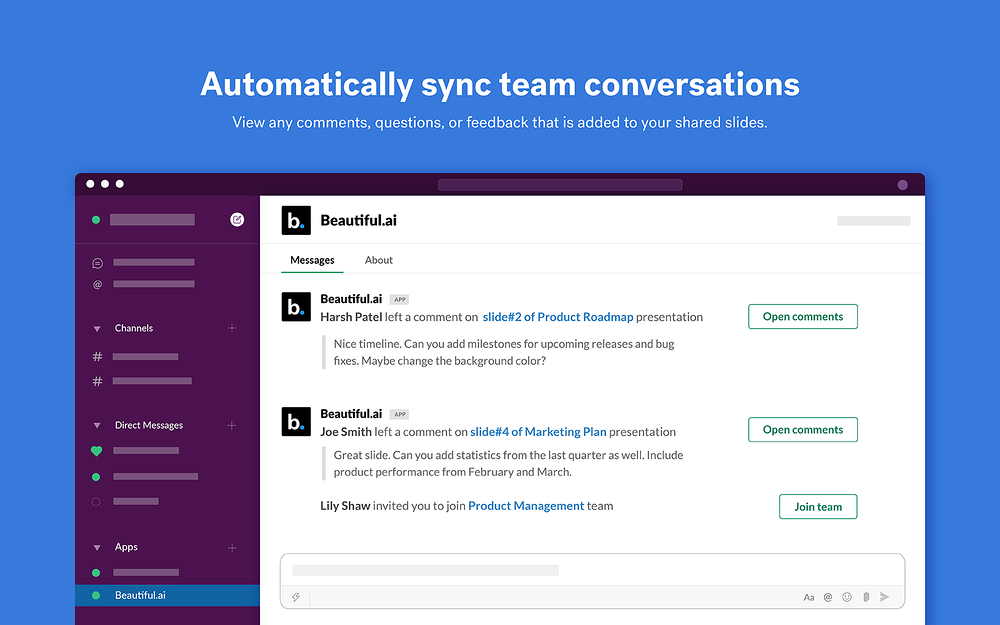Select the heart direct message entry

[135, 451]
